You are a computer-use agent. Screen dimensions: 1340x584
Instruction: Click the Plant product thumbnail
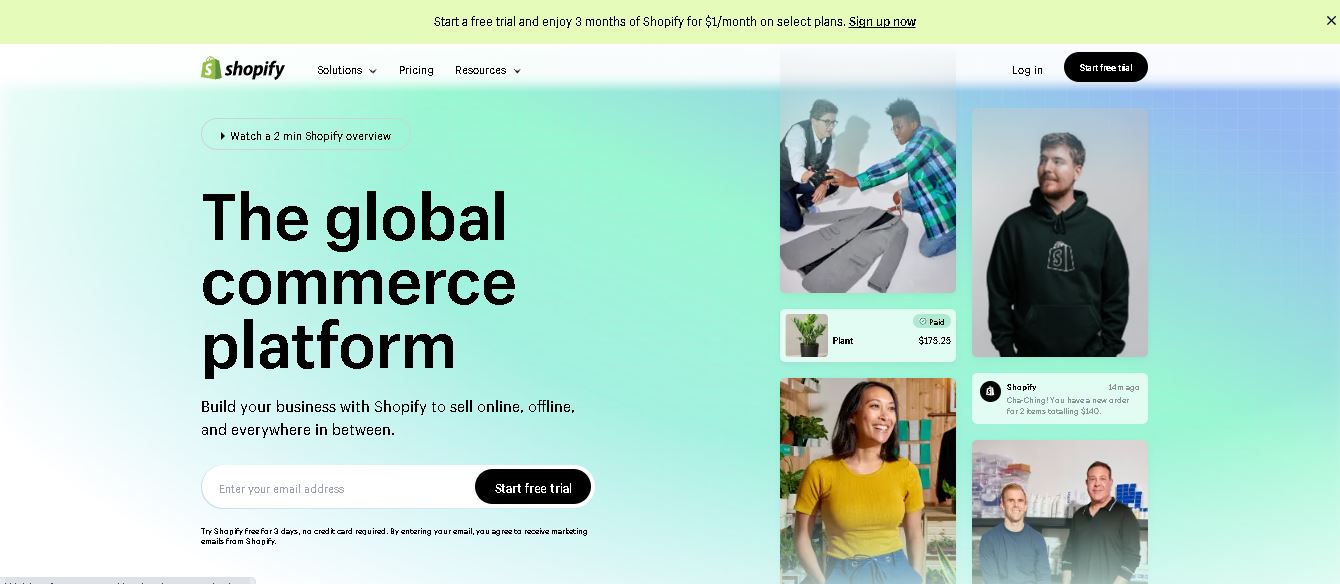[806, 336]
